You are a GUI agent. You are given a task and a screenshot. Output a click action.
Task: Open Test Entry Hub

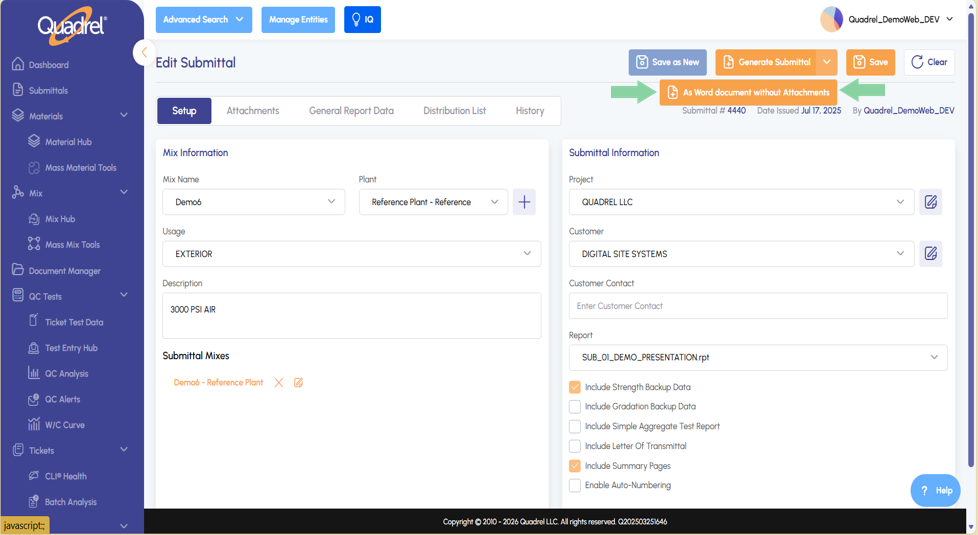tap(63, 348)
